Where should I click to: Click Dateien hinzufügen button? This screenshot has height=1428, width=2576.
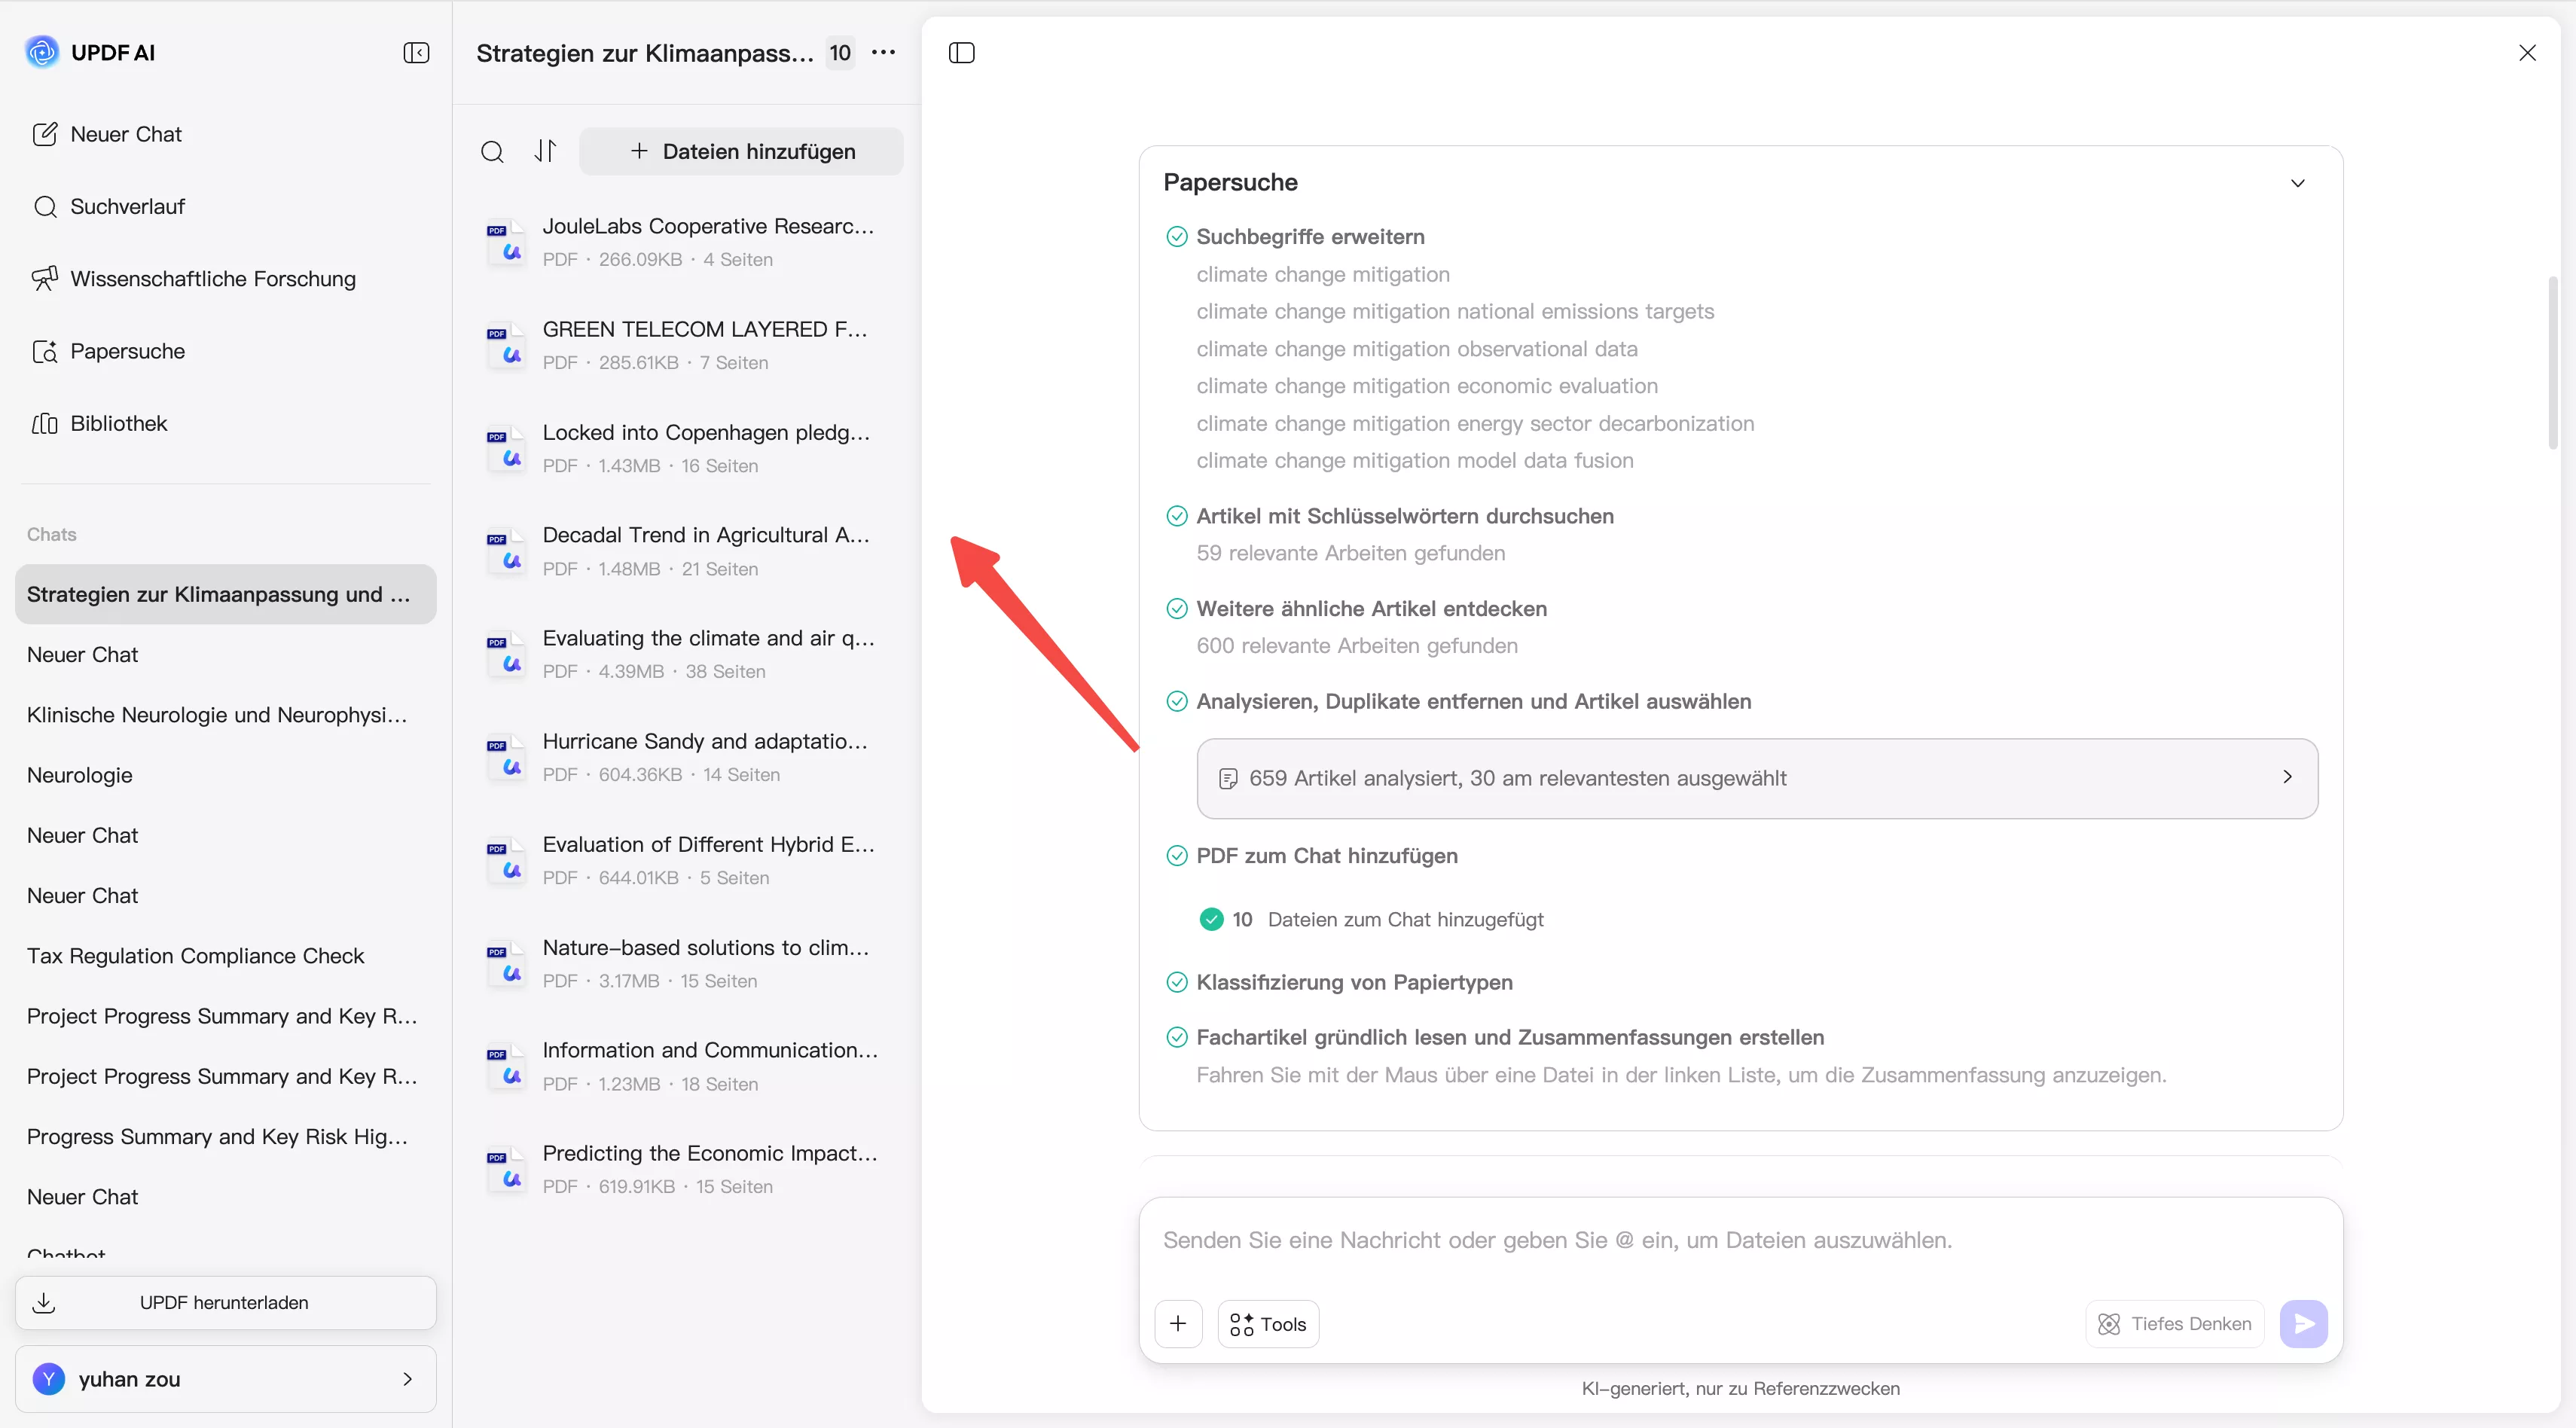click(741, 152)
